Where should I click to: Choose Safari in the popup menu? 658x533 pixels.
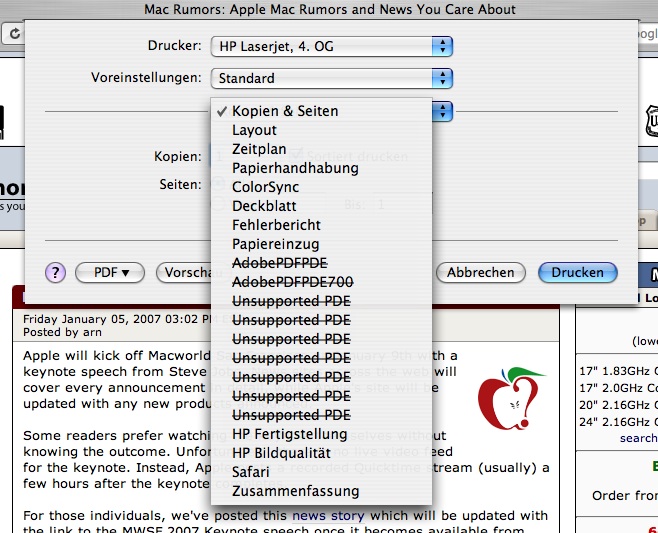coord(321,472)
